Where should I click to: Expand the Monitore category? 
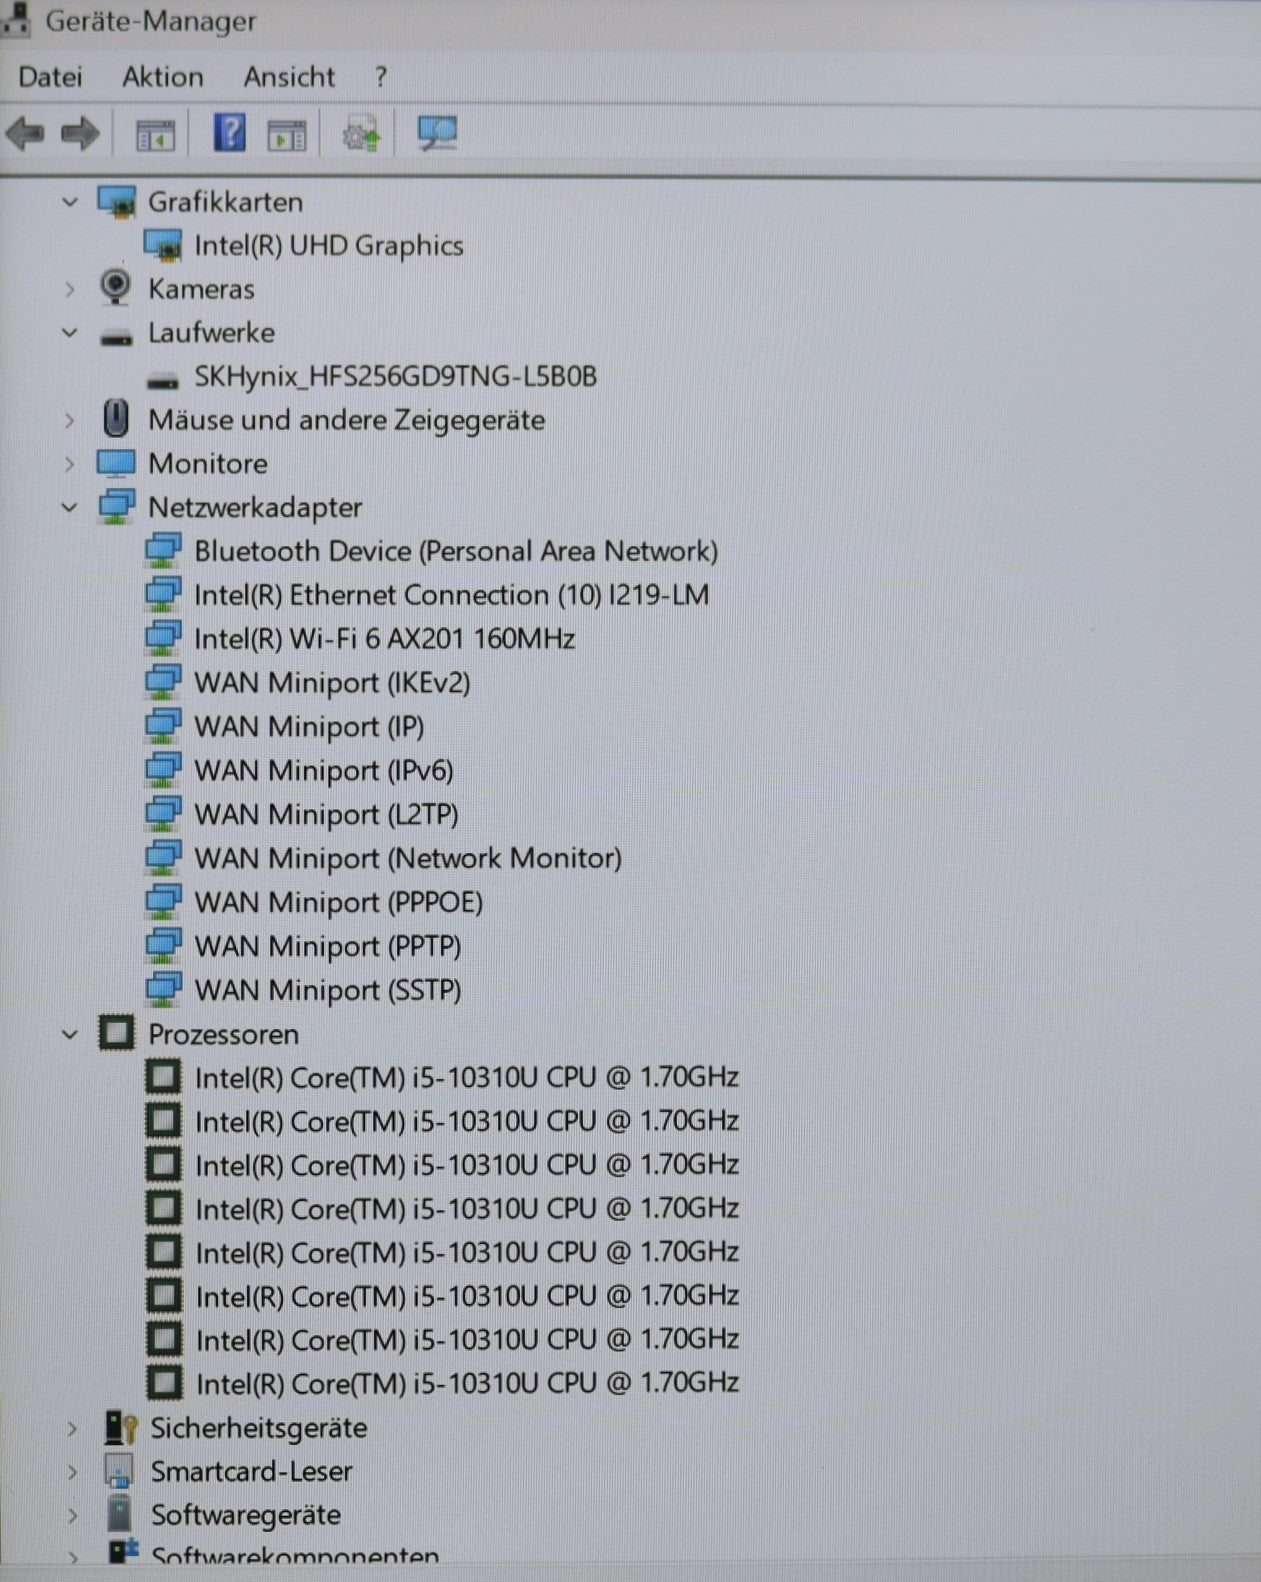pos(70,464)
